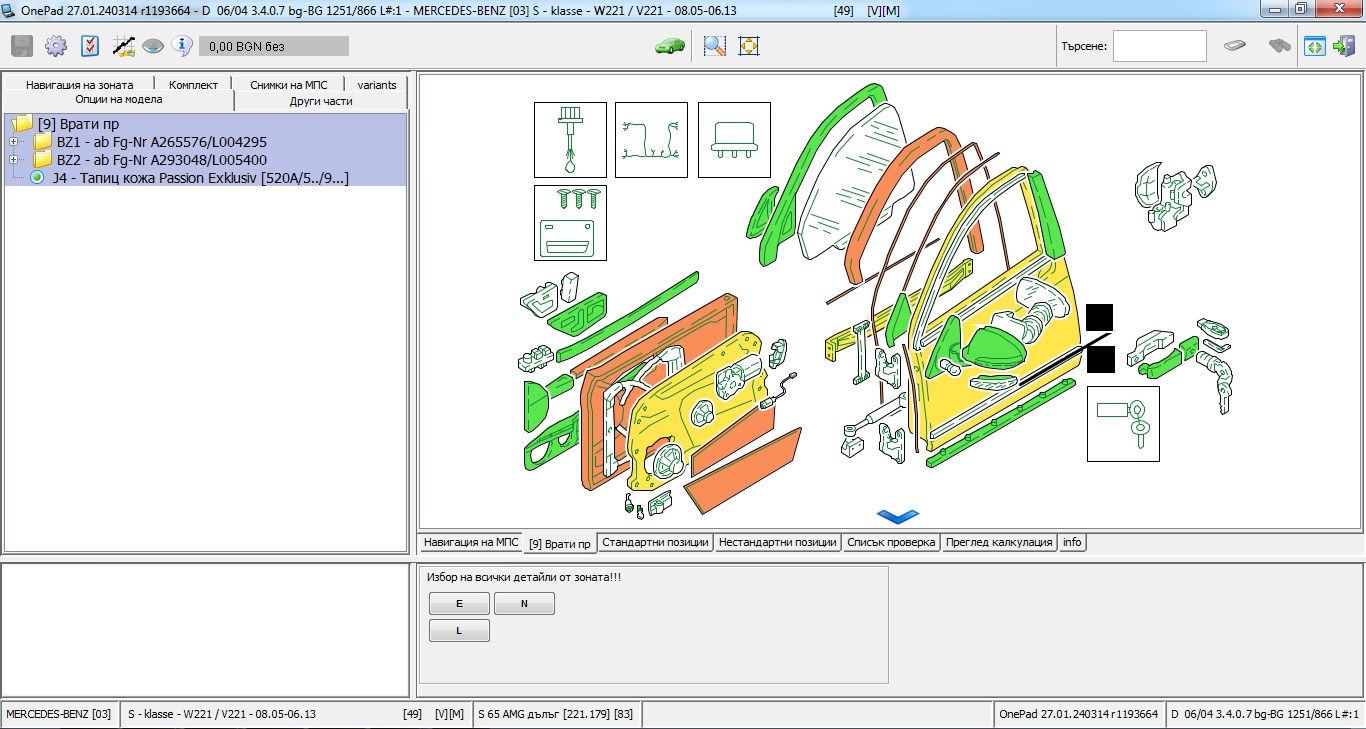The height and width of the screenshot is (729, 1366).
Task: Click the 0,00 BGN без total field
Action: tap(274, 46)
